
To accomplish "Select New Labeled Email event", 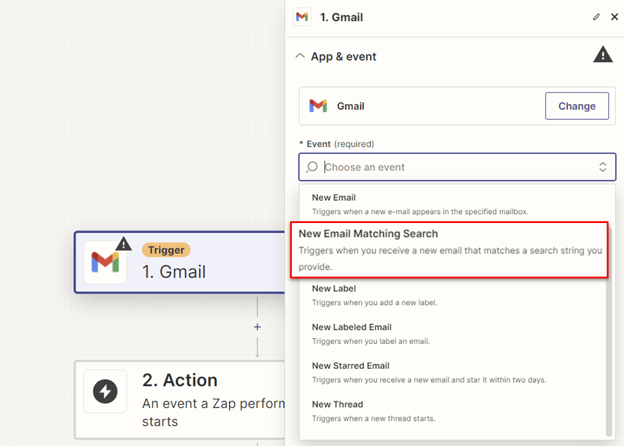I will tap(351, 327).
